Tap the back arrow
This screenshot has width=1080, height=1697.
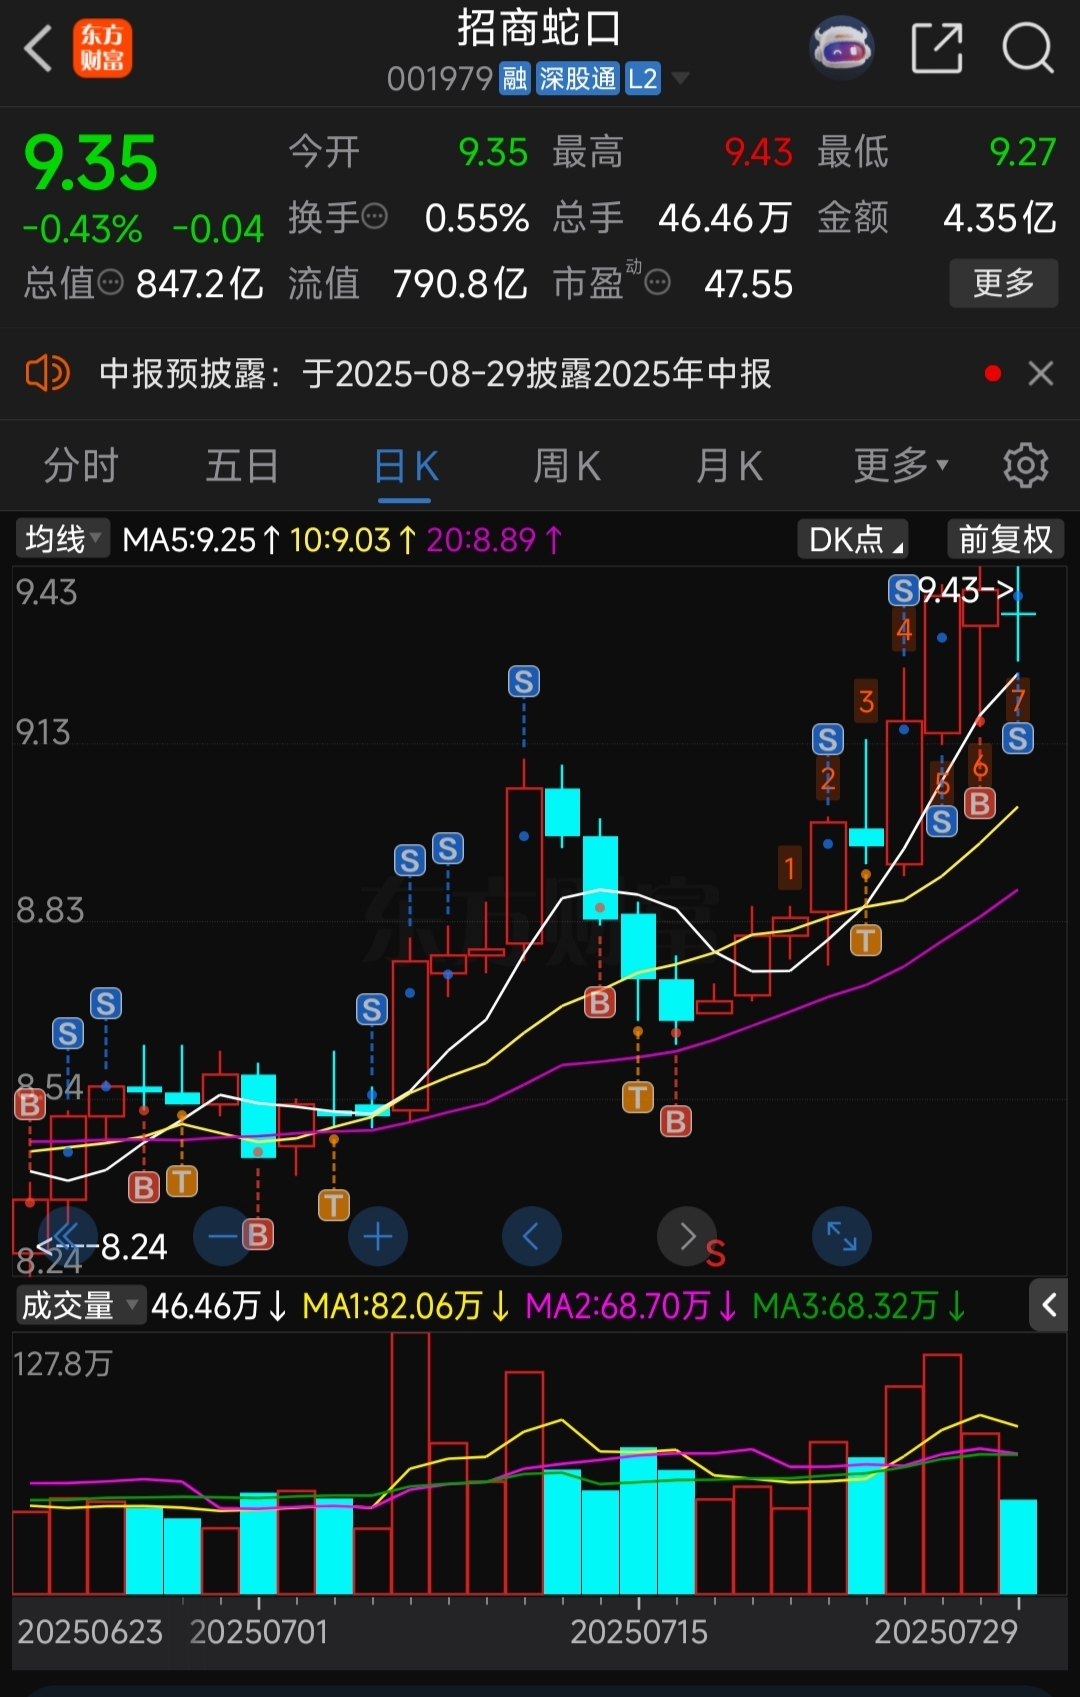click(38, 48)
